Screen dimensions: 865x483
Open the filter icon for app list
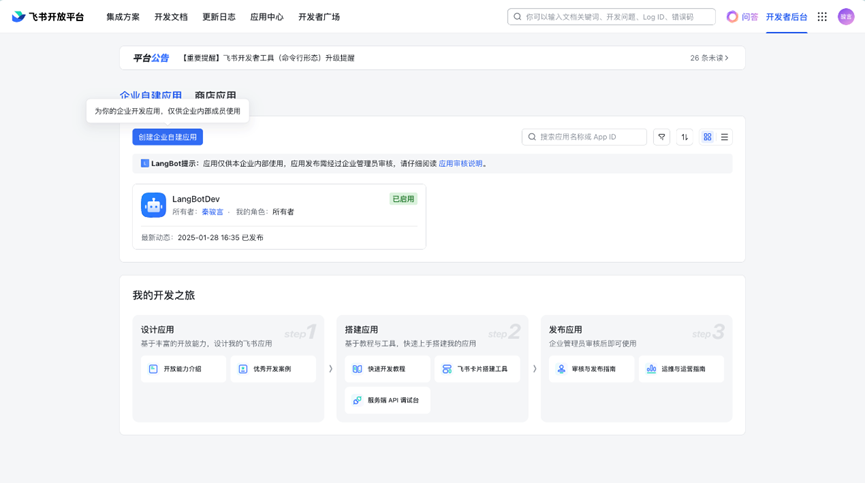tap(661, 137)
